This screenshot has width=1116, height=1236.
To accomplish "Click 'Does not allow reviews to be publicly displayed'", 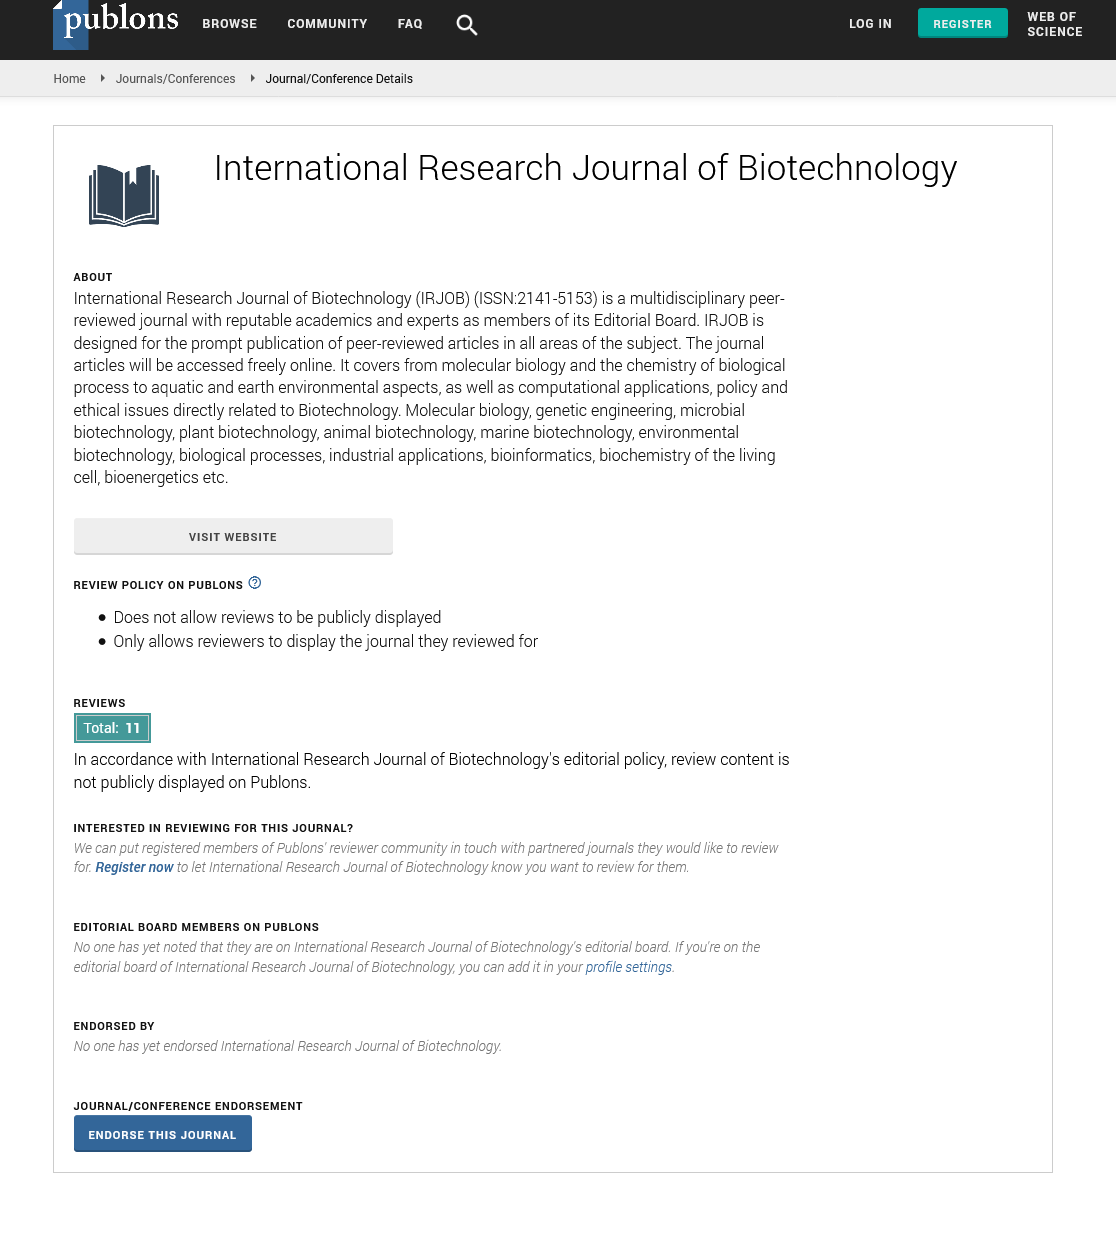I will 277,618.
